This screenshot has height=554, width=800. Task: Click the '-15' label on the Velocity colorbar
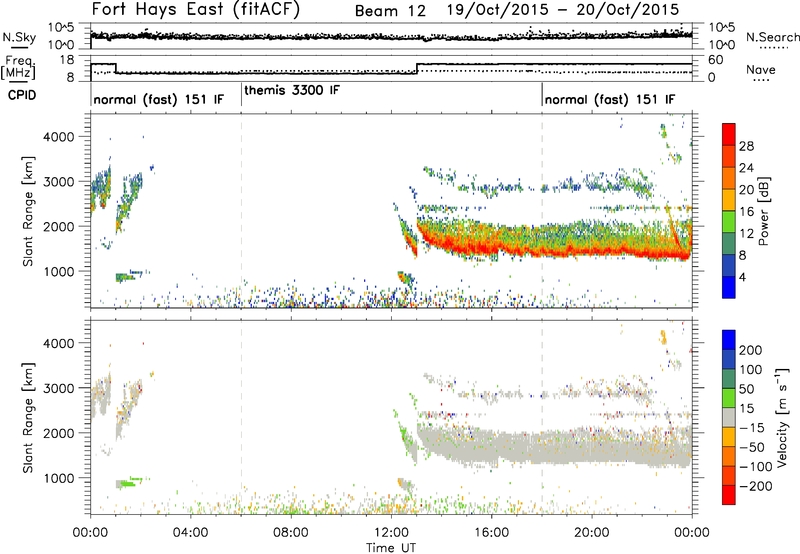pyautogui.click(x=752, y=428)
